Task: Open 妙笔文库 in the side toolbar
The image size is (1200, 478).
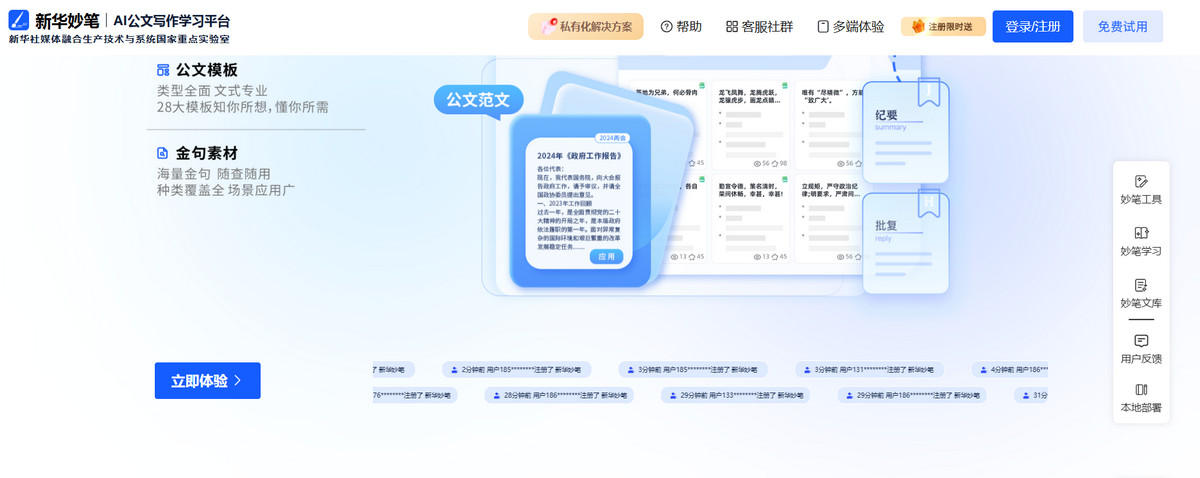Action: (x=1141, y=293)
